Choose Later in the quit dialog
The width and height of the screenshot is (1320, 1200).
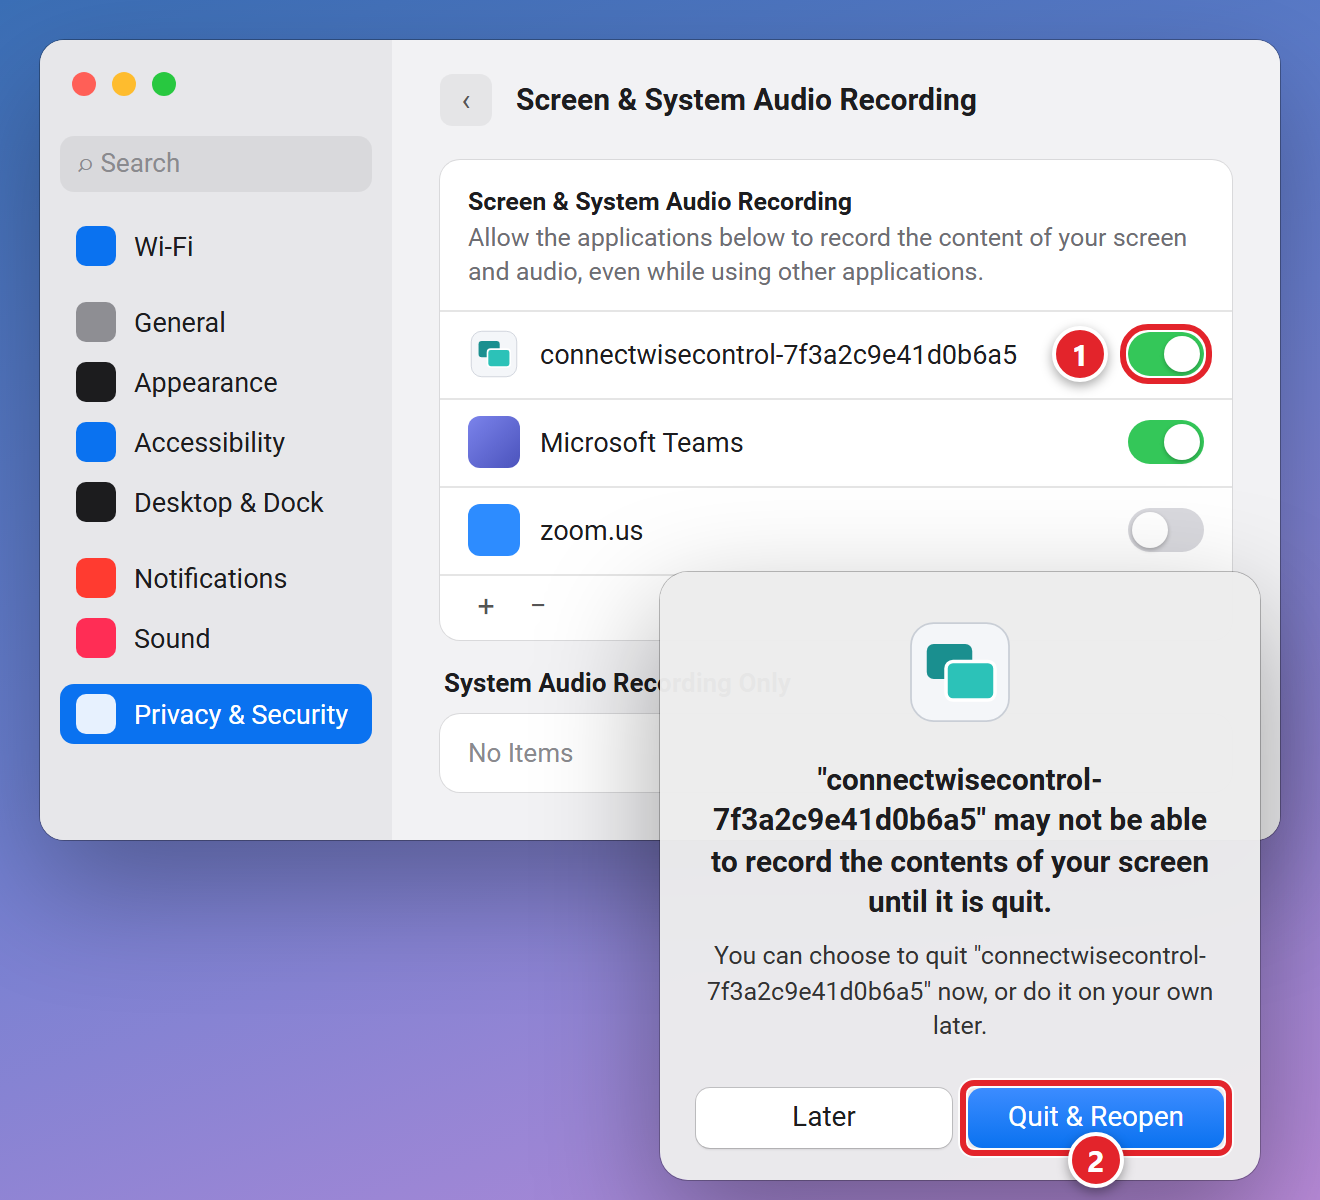point(824,1117)
